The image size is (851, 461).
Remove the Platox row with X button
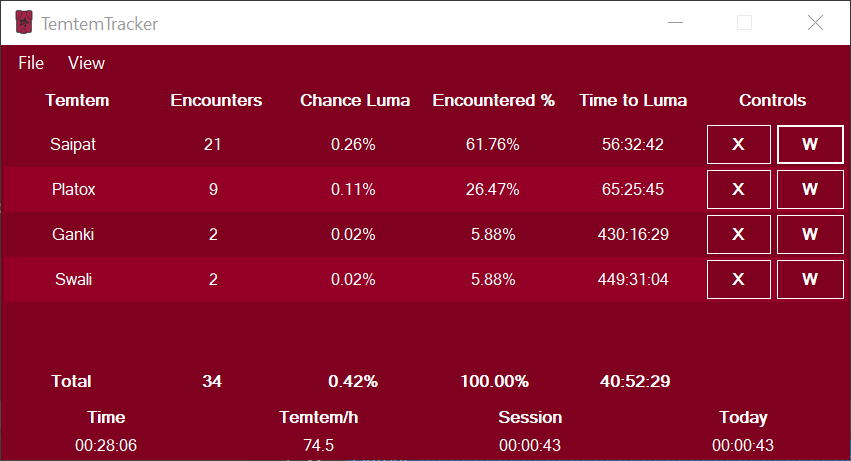click(x=739, y=190)
